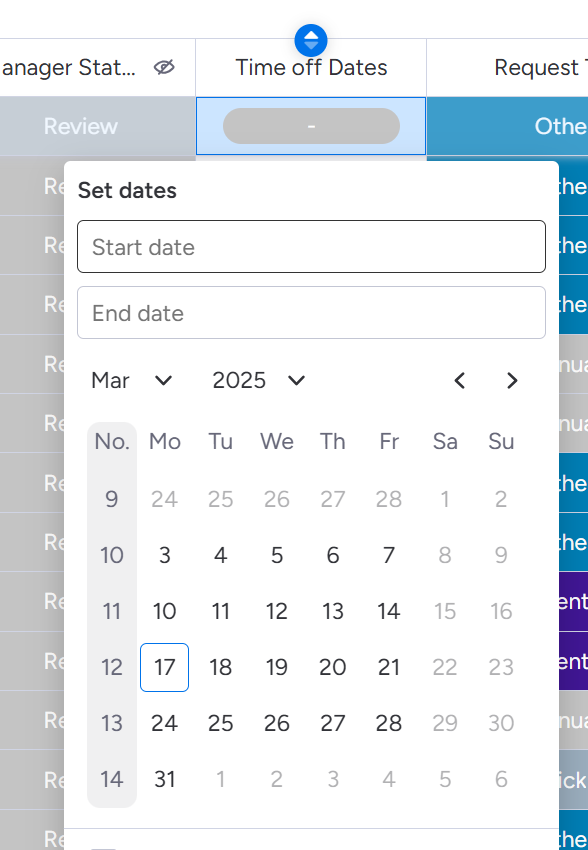Click a Review cell under Manager Status

[x=80, y=127]
